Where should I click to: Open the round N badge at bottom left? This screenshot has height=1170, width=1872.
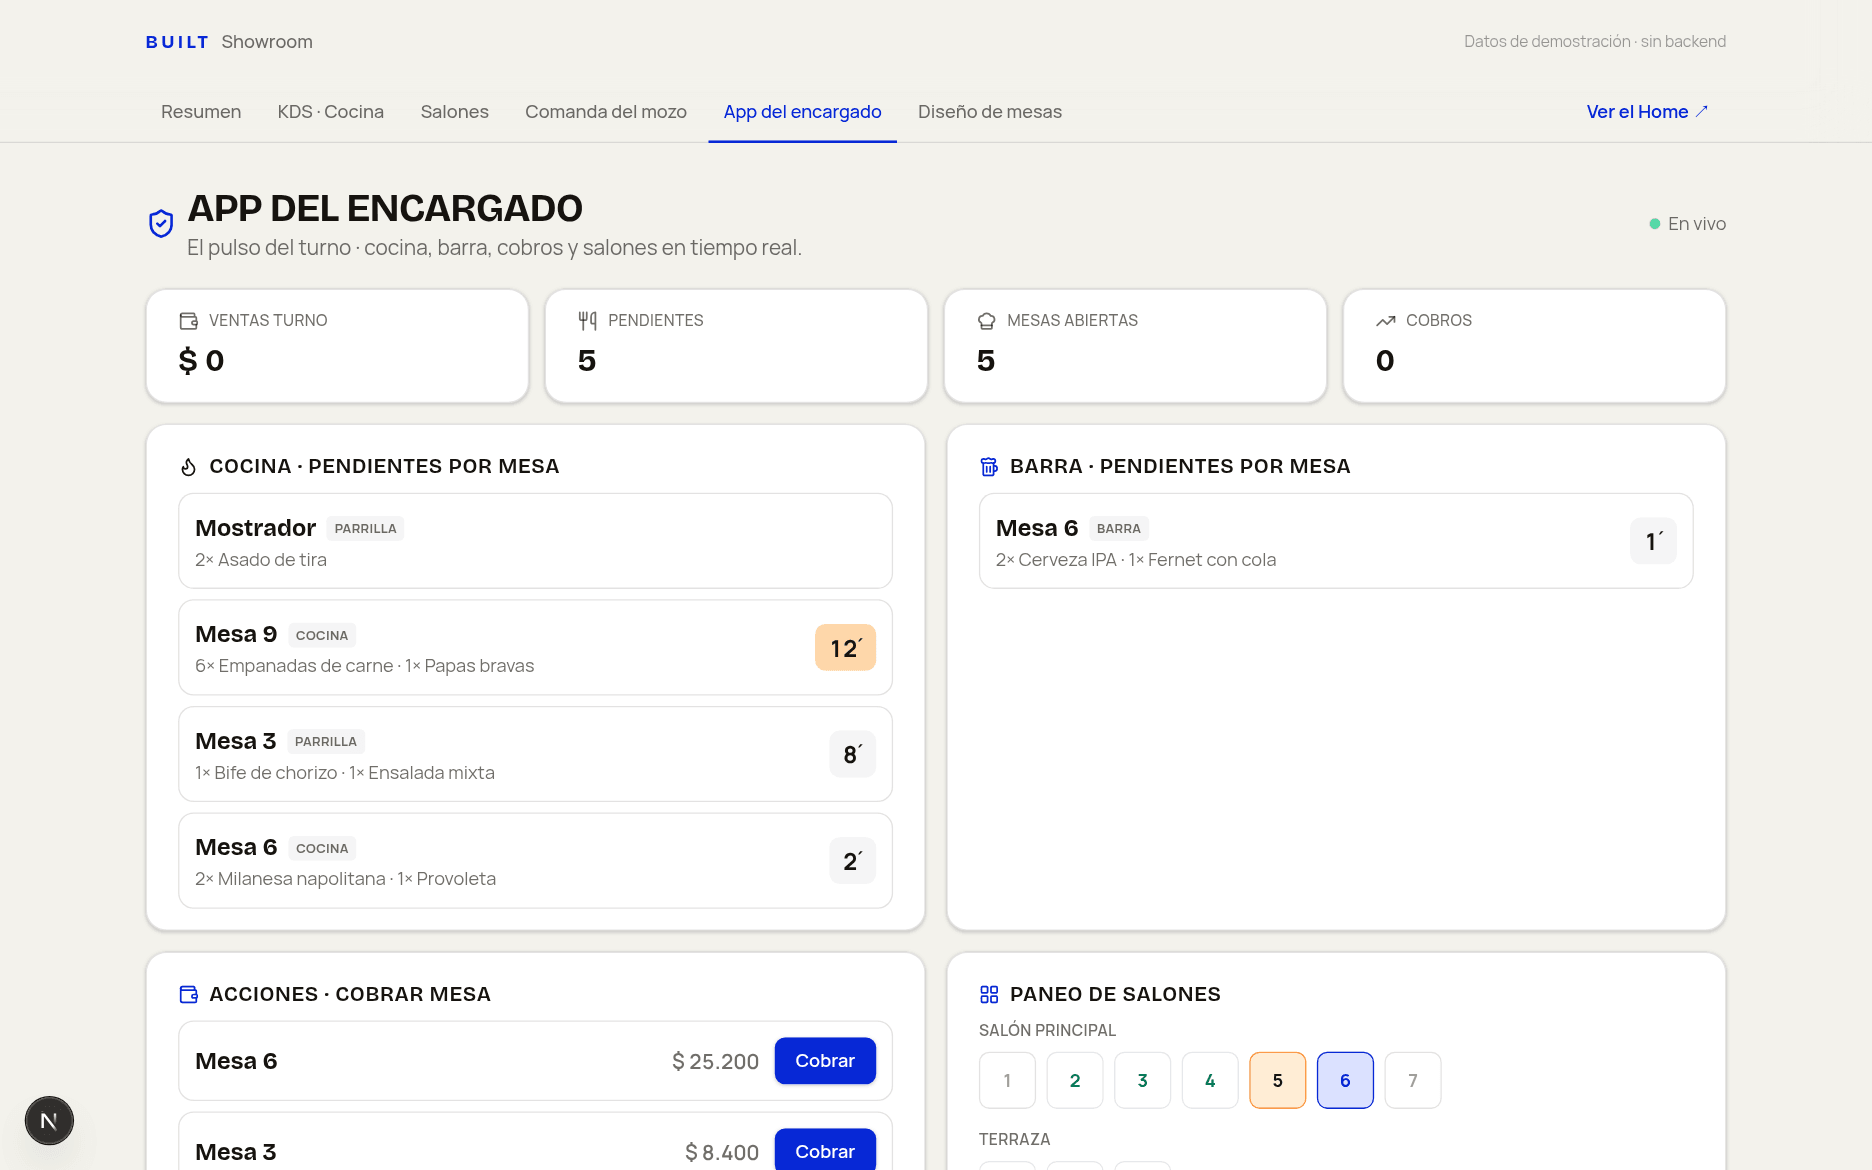pos(49,1121)
